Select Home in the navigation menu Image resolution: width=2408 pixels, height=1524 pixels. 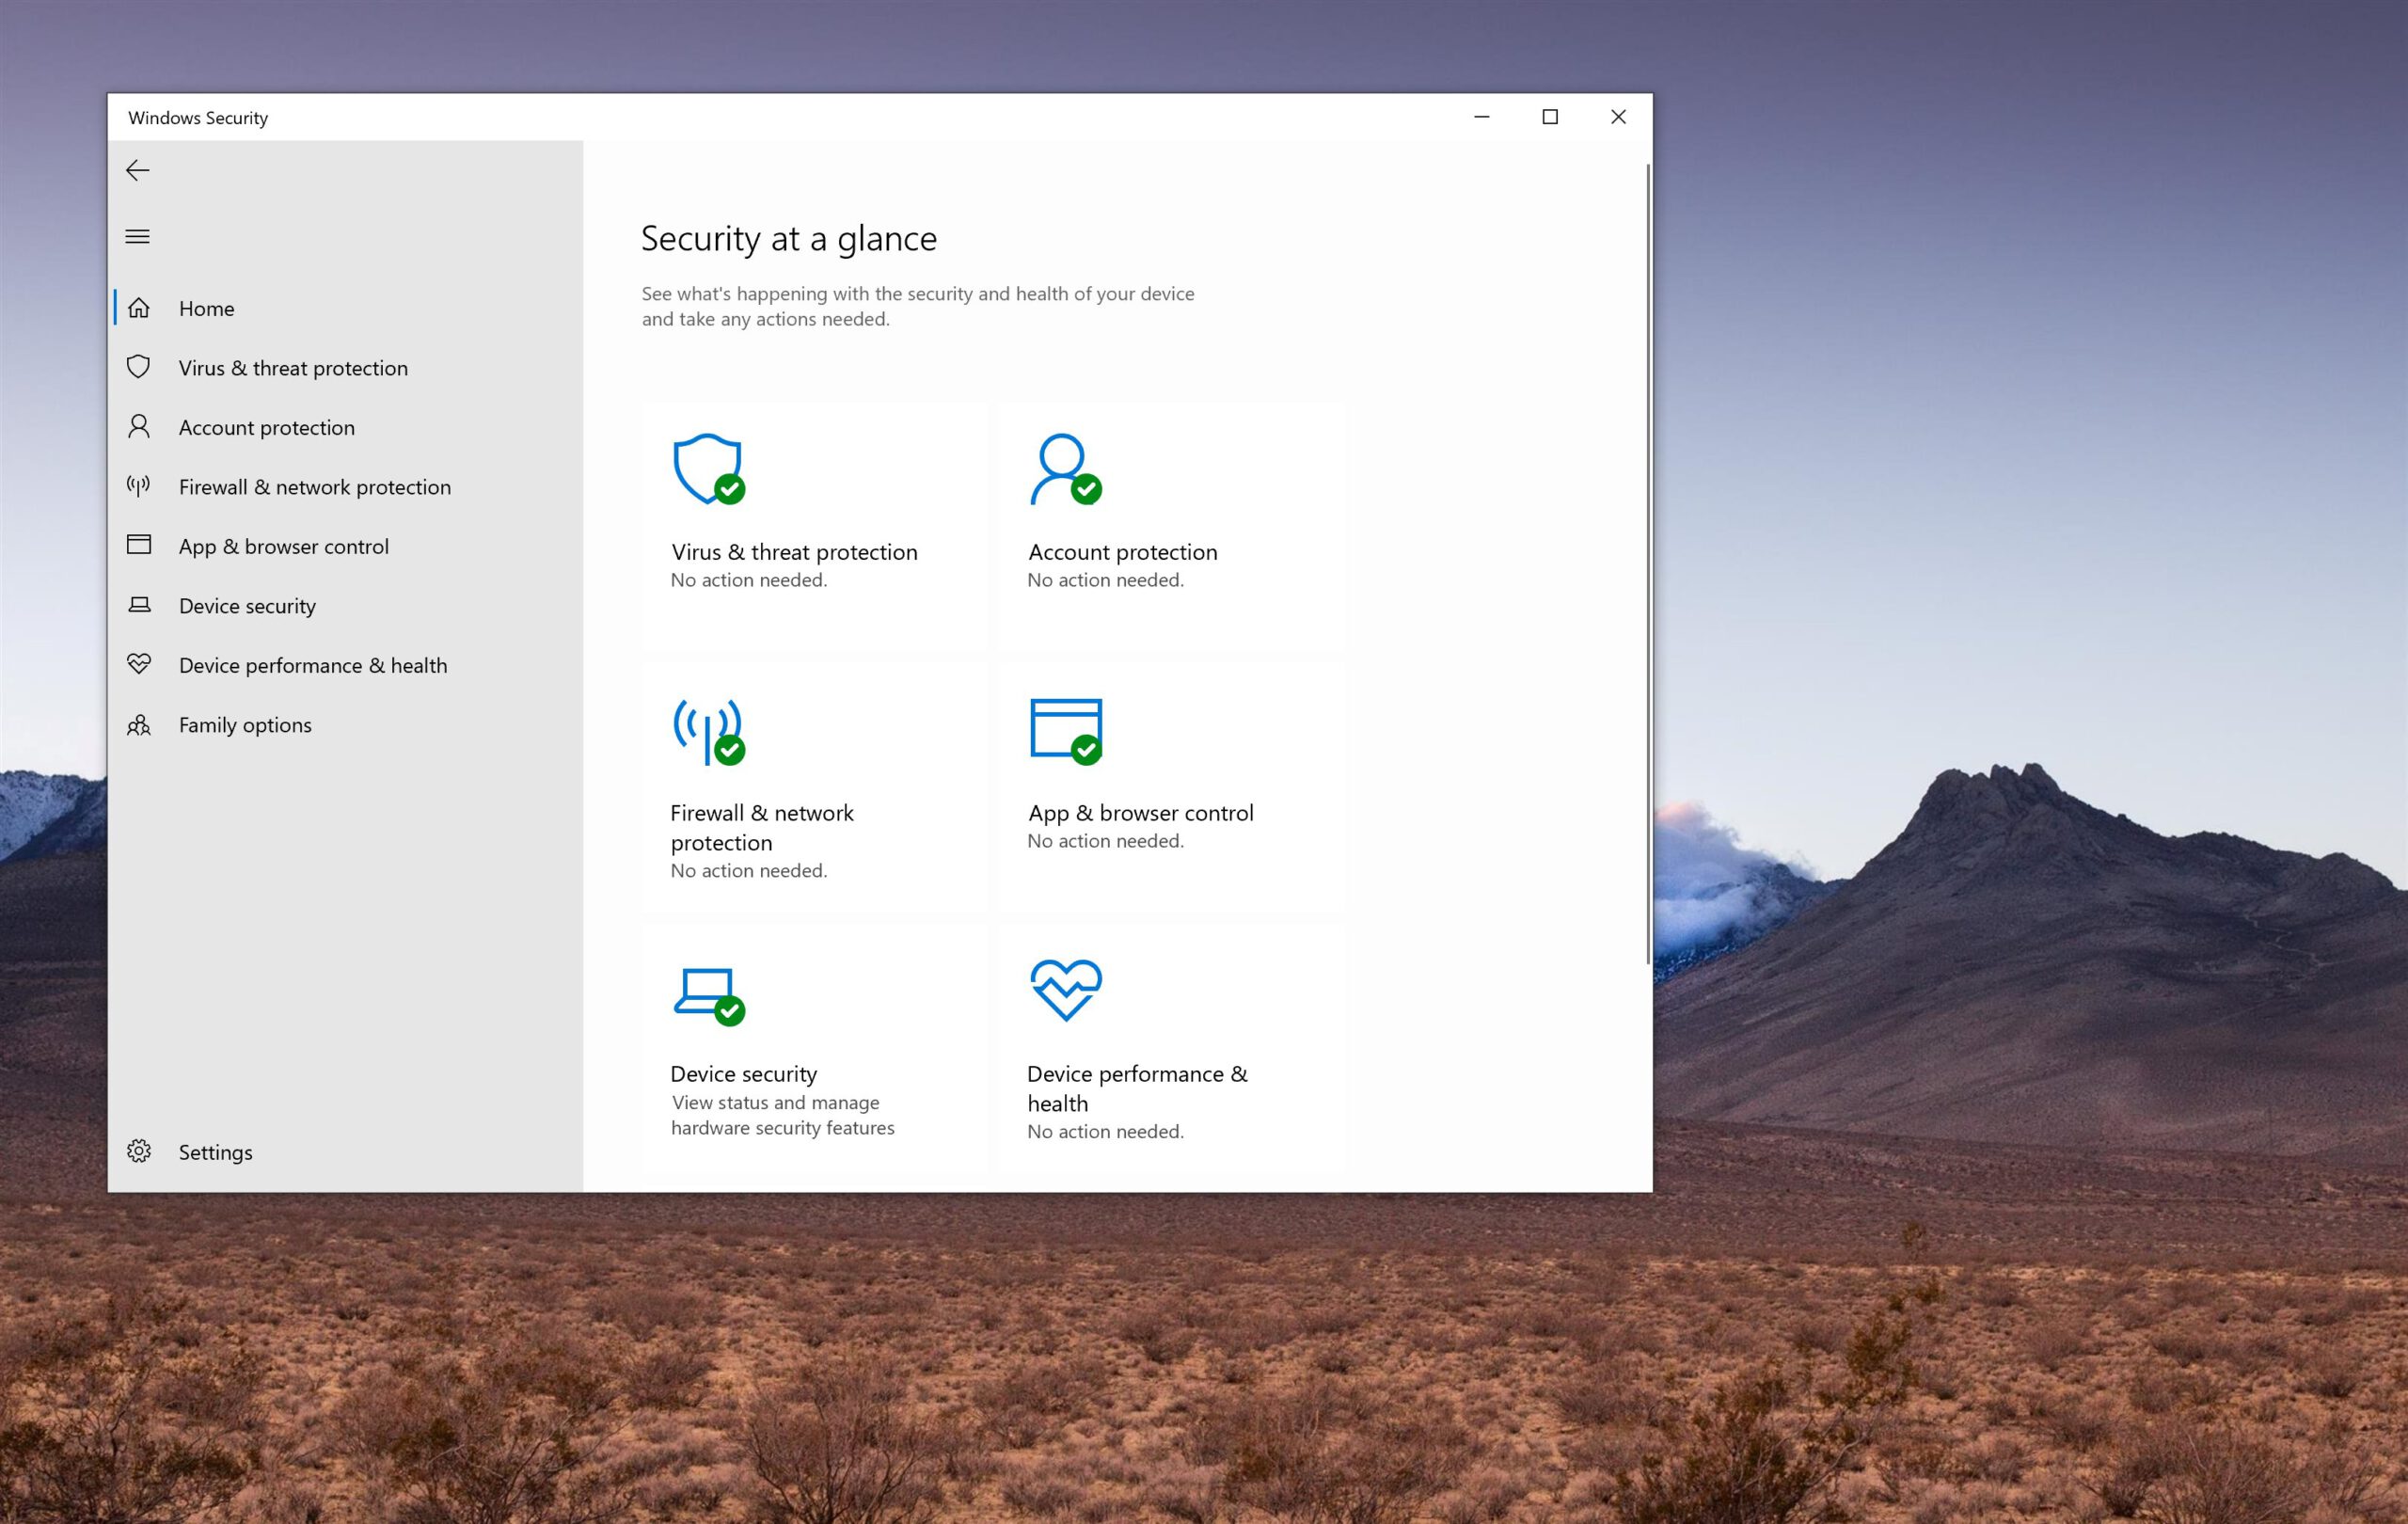pyautogui.click(x=206, y=308)
